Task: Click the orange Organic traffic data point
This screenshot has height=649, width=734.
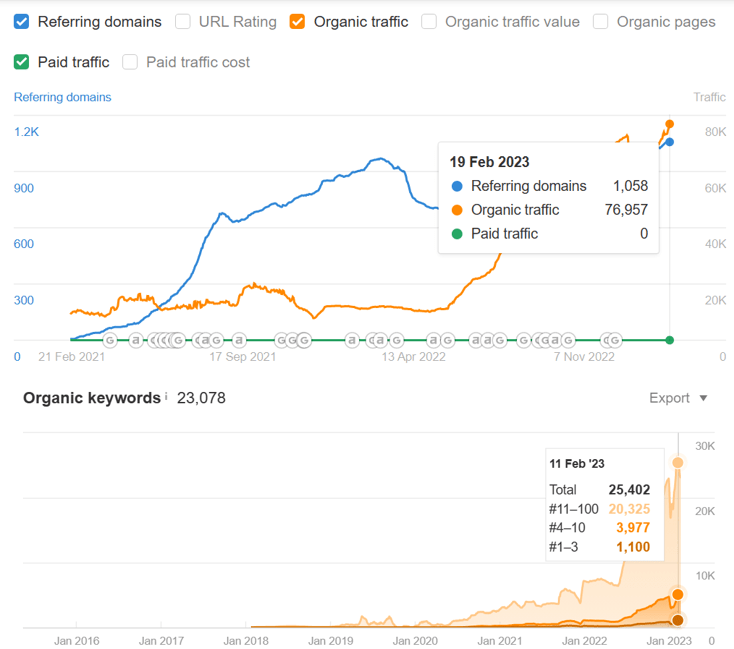Action: pos(669,124)
